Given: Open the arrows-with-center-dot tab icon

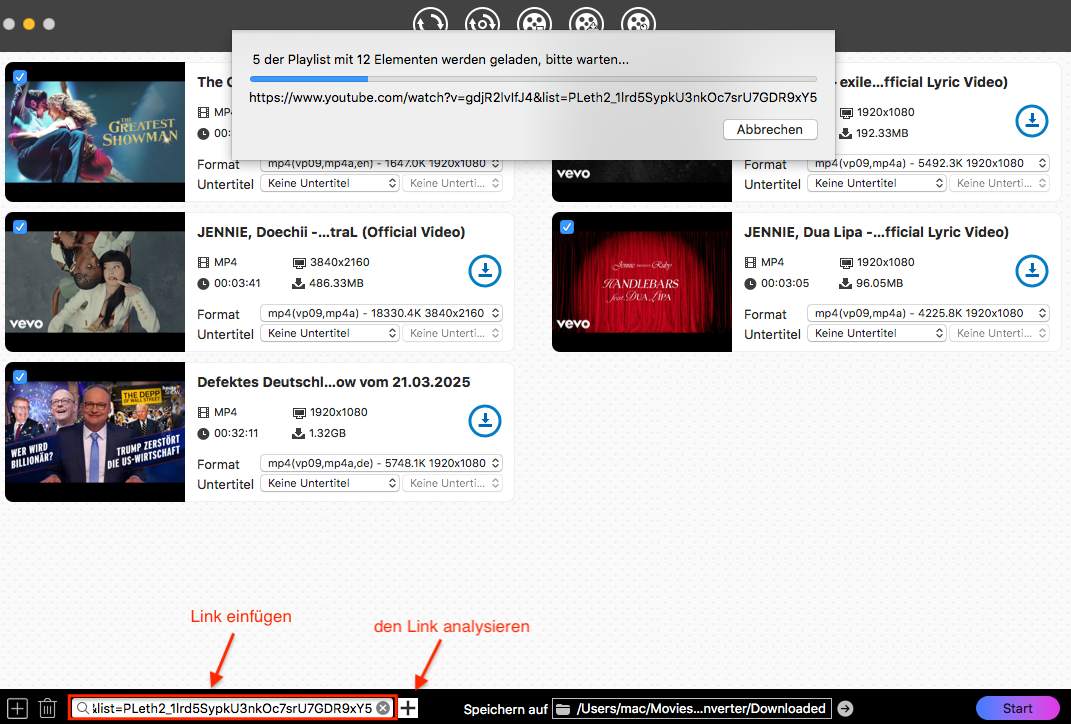Looking at the screenshot, I should pyautogui.click(x=482, y=22).
